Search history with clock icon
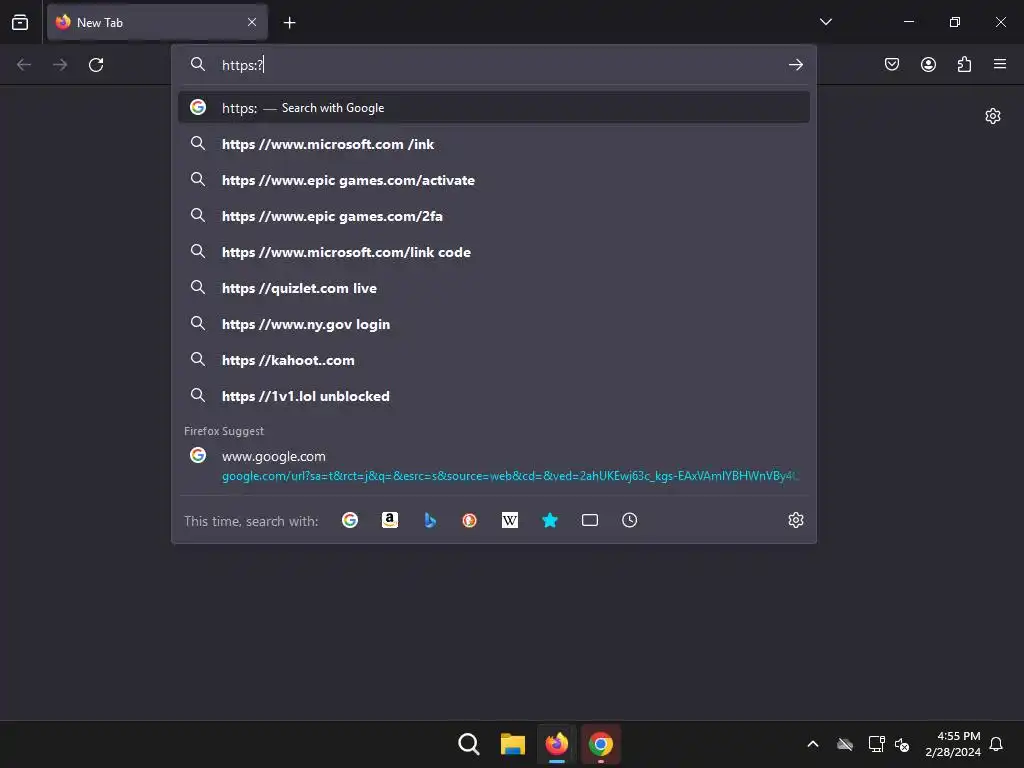The height and width of the screenshot is (768, 1024). point(630,520)
